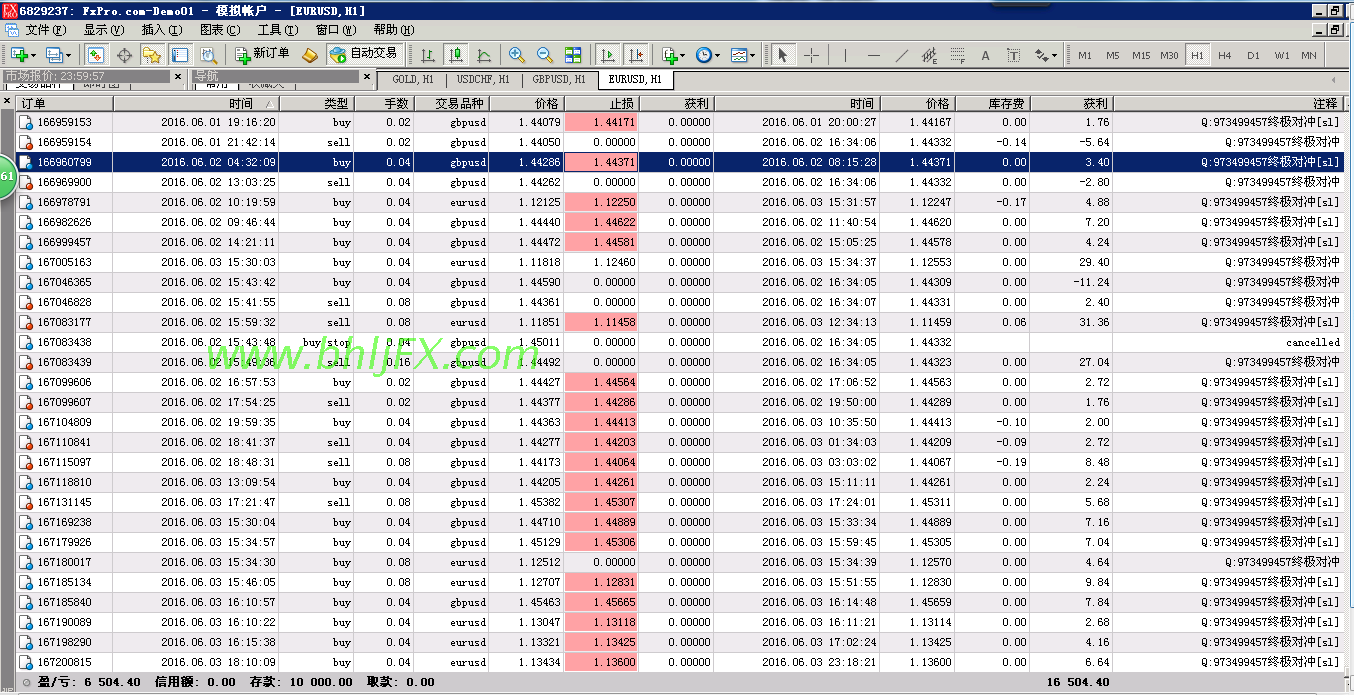Switch chart to candlesticks style
This screenshot has height=695, width=1354.
click(x=456, y=55)
